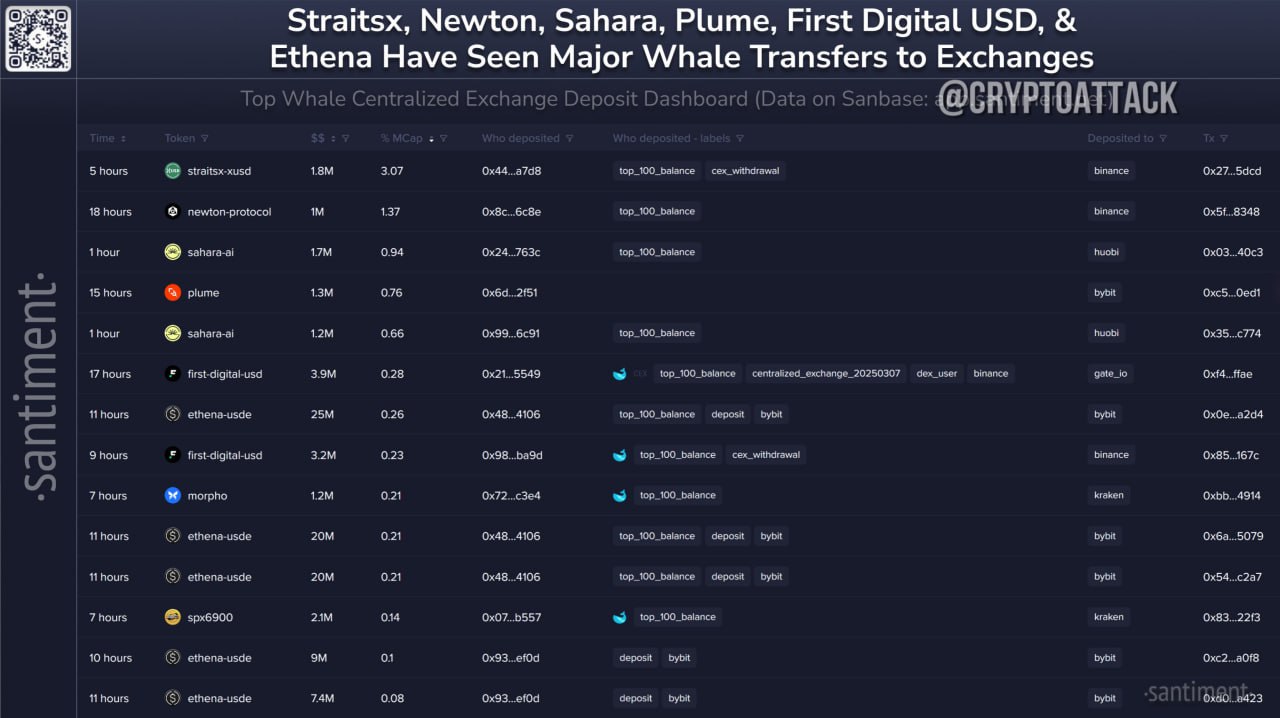Click the whale icon in morpho row
The height and width of the screenshot is (718, 1280).
(x=620, y=495)
